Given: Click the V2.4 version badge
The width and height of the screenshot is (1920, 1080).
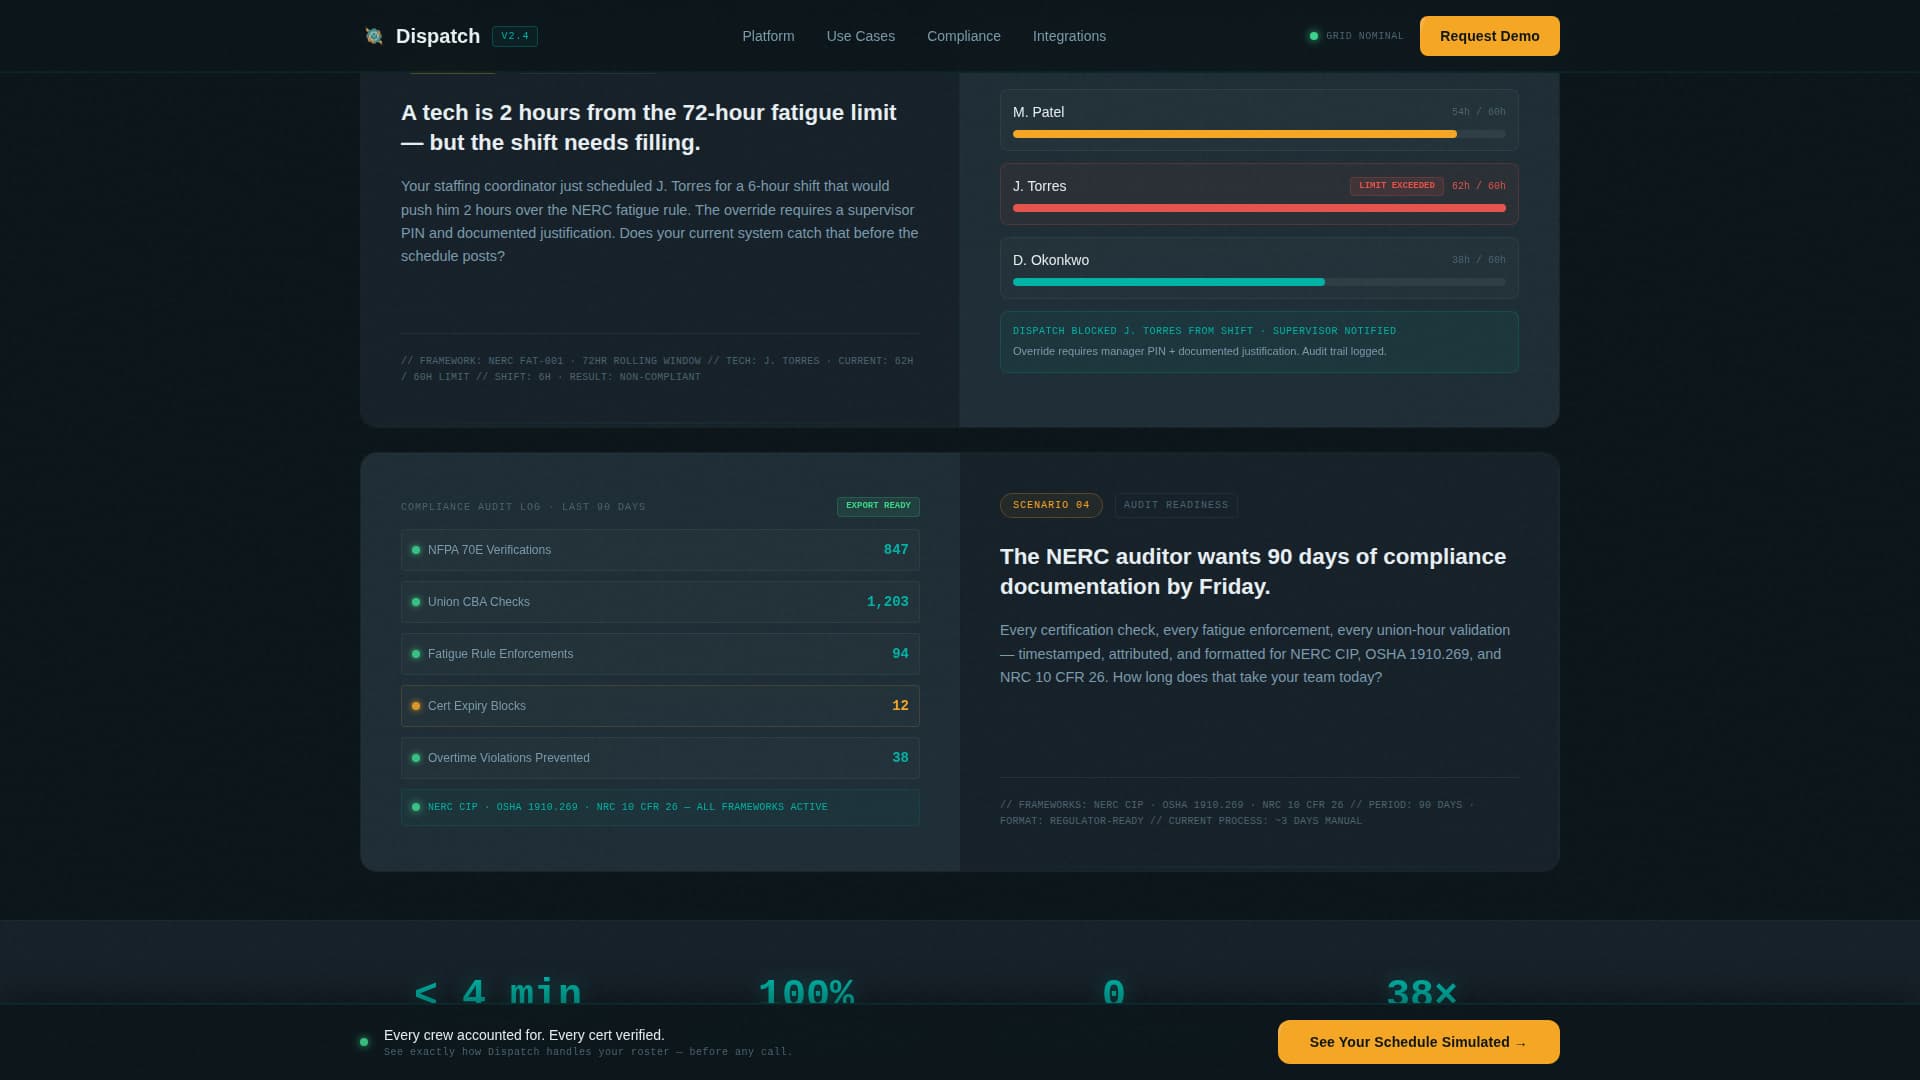Looking at the screenshot, I should (515, 36).
